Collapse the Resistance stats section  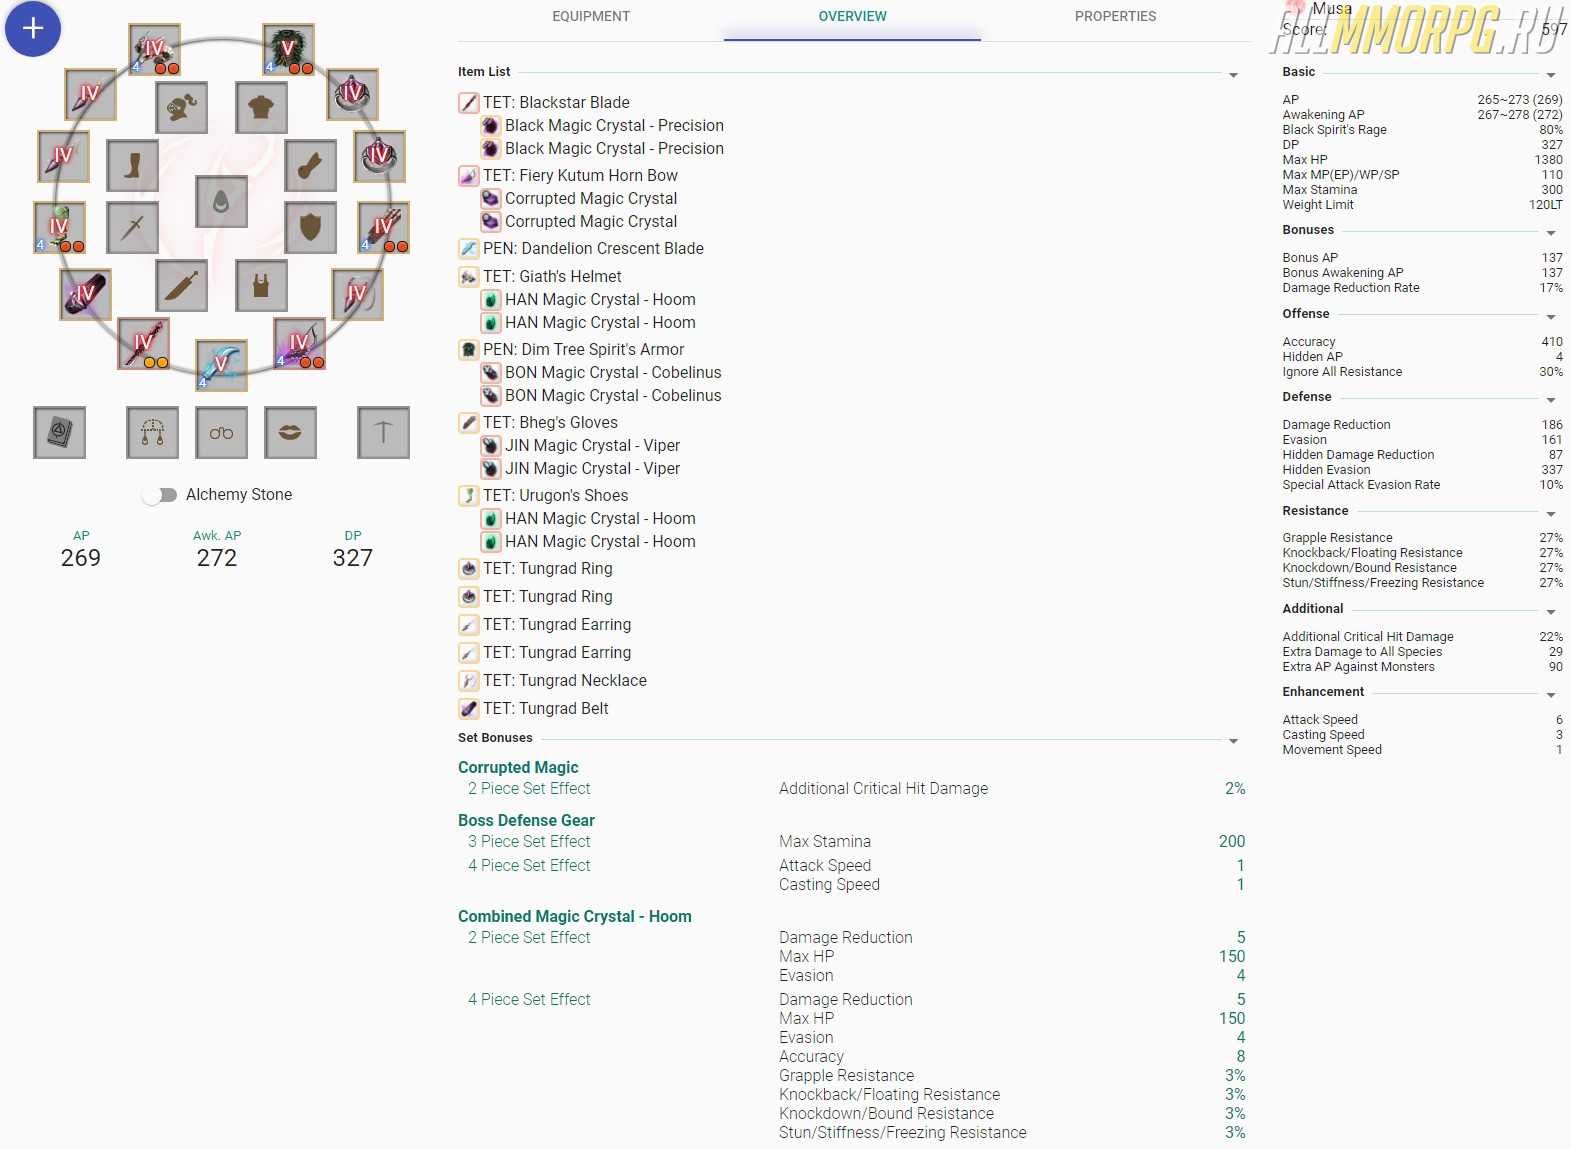pyautogui.click(x=1550, y=515)
